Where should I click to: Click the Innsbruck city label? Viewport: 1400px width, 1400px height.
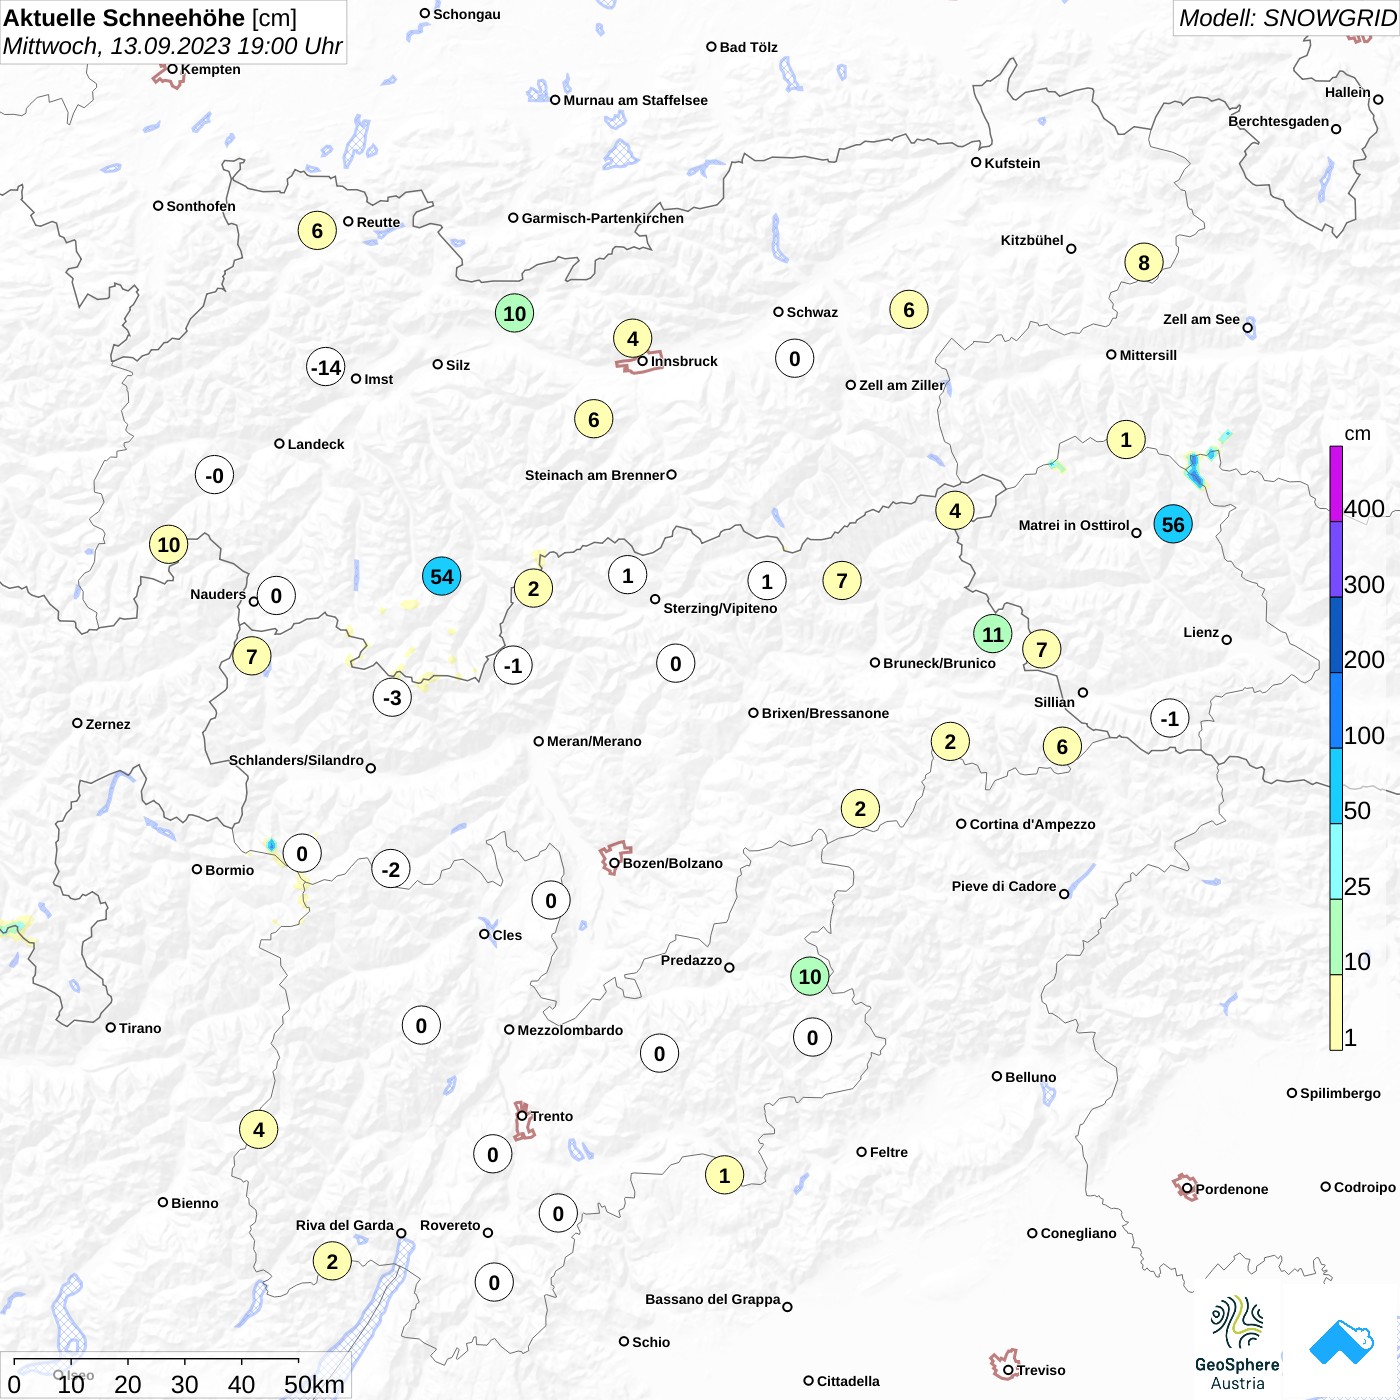684,361
